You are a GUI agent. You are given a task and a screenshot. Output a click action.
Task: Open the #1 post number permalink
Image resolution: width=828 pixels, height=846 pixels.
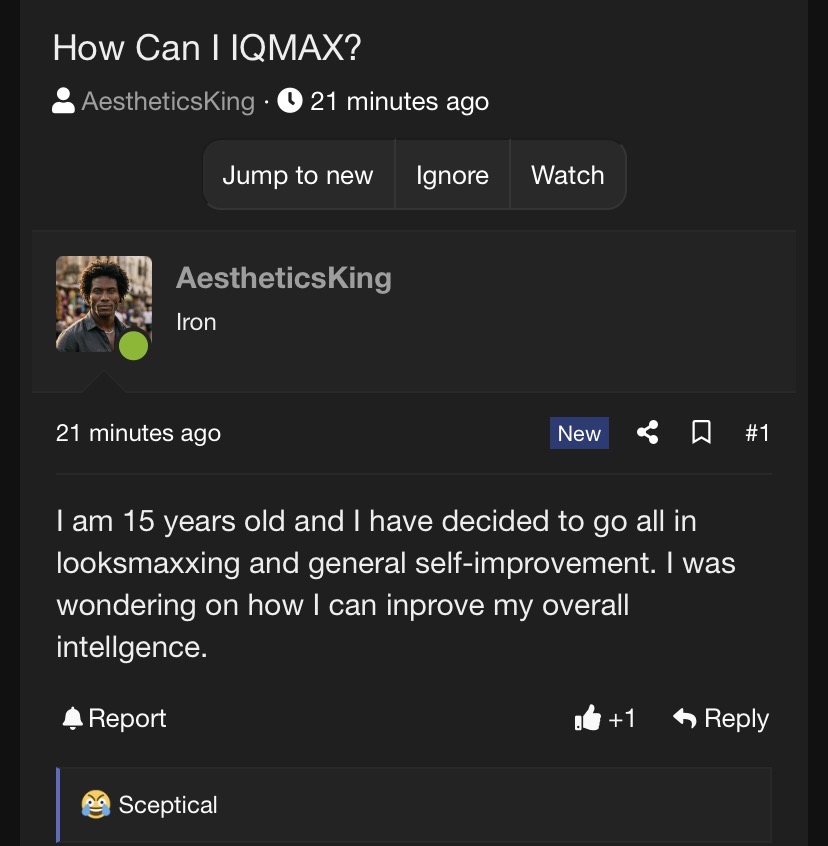[757, 432]
